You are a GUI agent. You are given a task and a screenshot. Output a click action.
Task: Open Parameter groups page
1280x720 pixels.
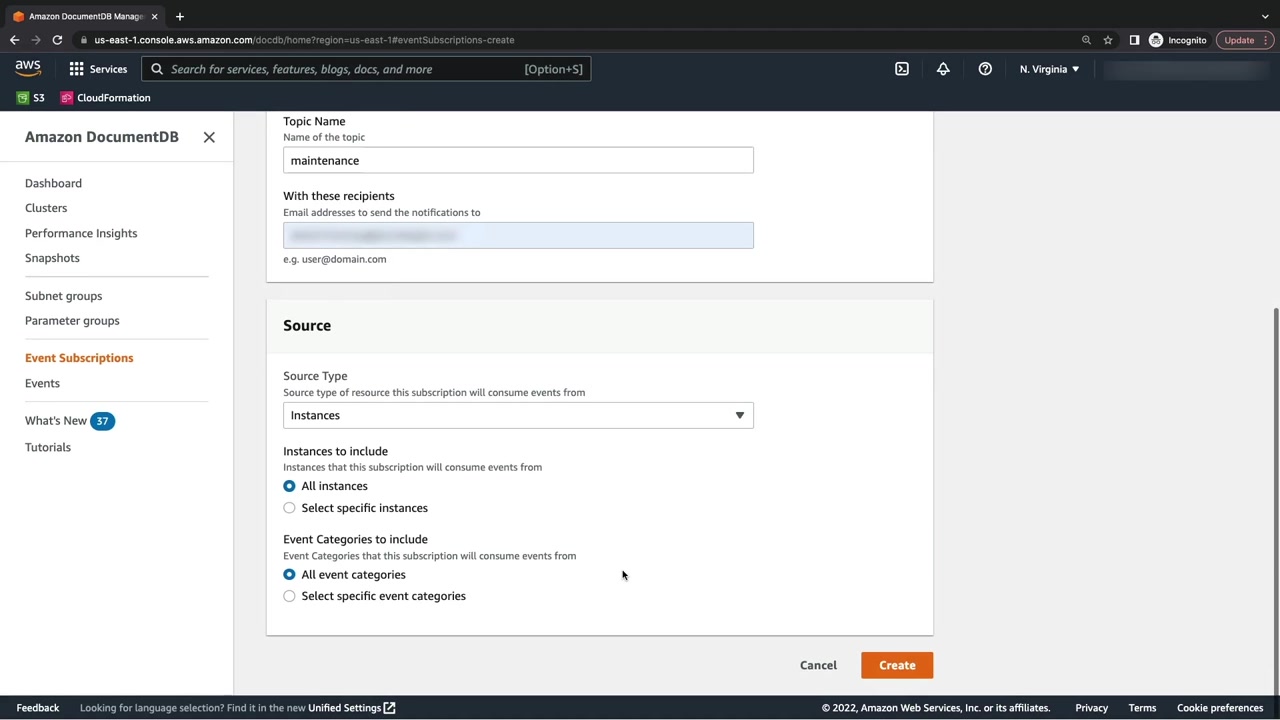click(72, 321)
